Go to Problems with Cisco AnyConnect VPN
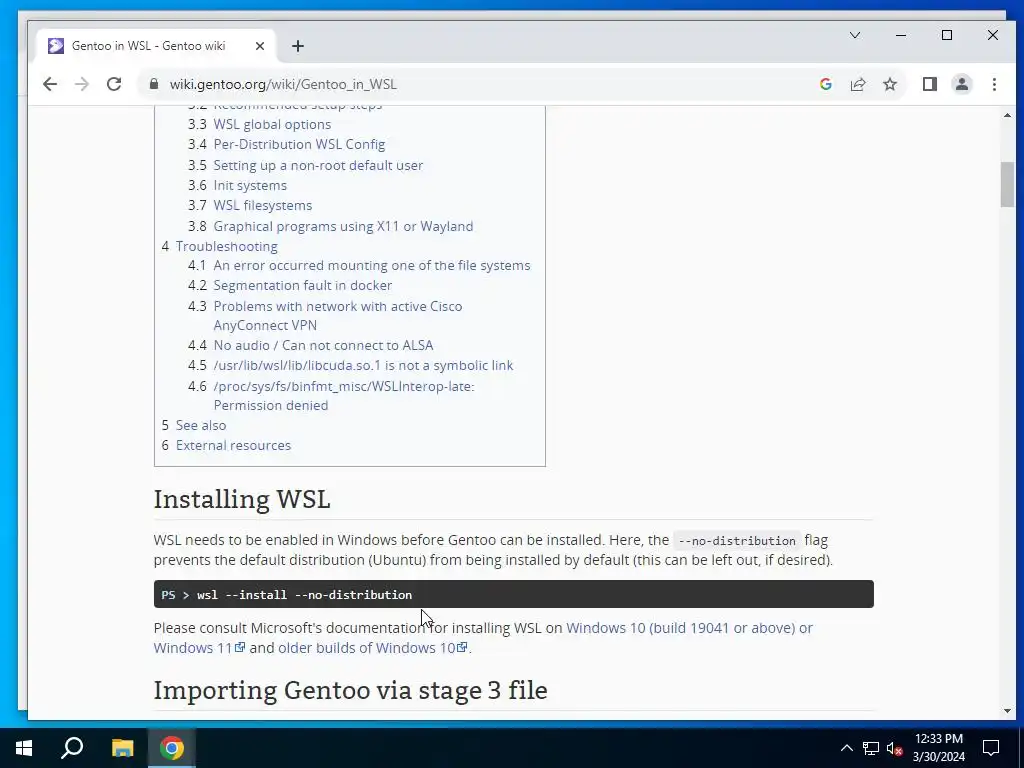The height and width of the screenshot is (768, 1024). pyautogui.click(x=338, y=315)
